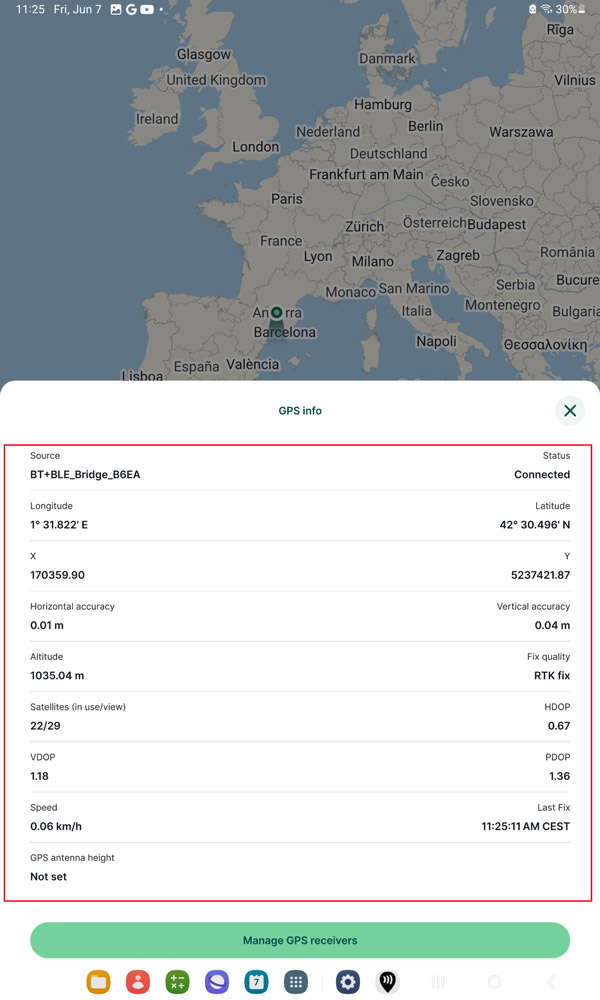Viewport: 600px width, 1000px height.
Task: Close the GPS info panel
Action: coord(570,410)
